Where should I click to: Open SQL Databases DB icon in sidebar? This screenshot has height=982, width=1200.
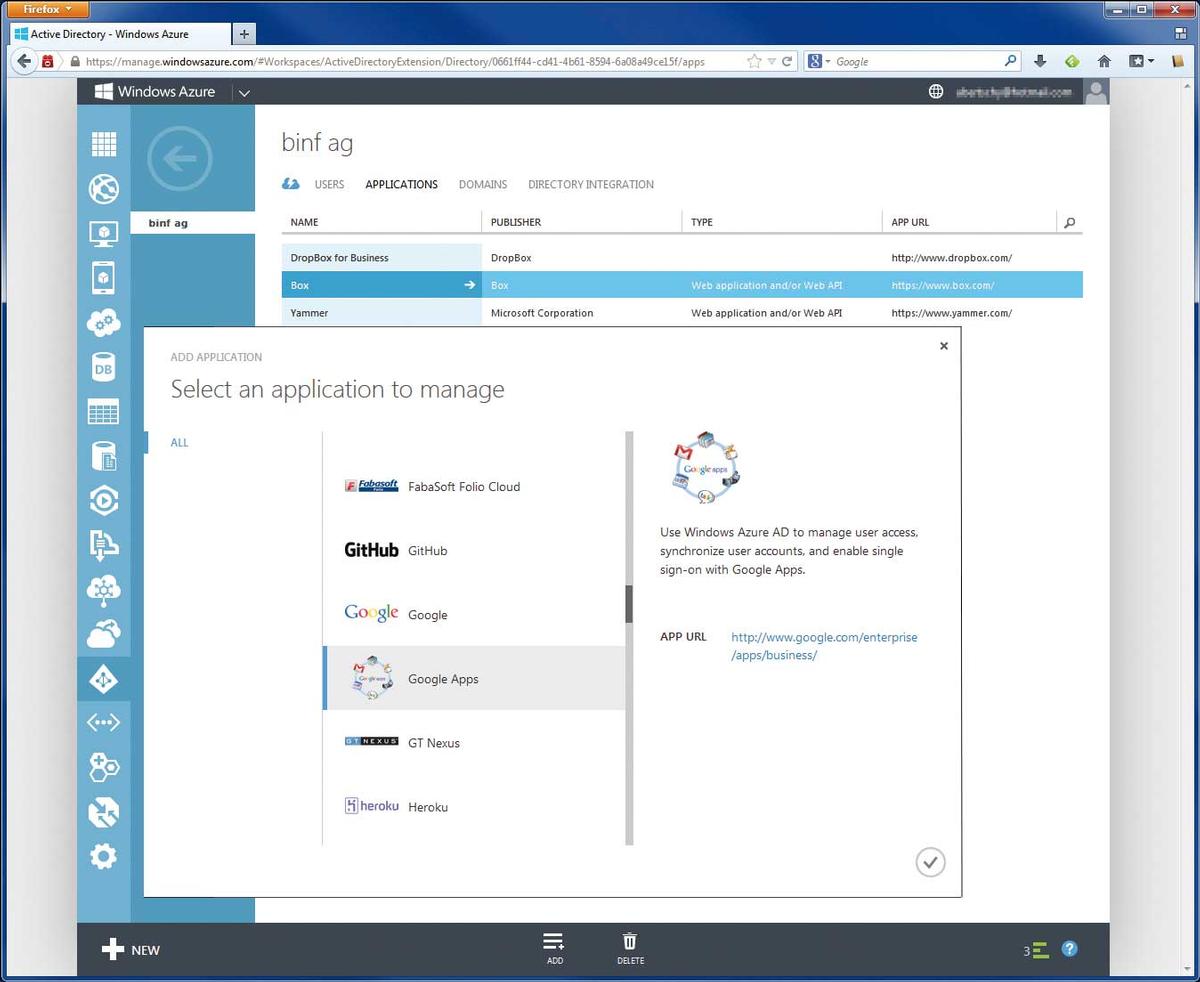coord(104,367)
